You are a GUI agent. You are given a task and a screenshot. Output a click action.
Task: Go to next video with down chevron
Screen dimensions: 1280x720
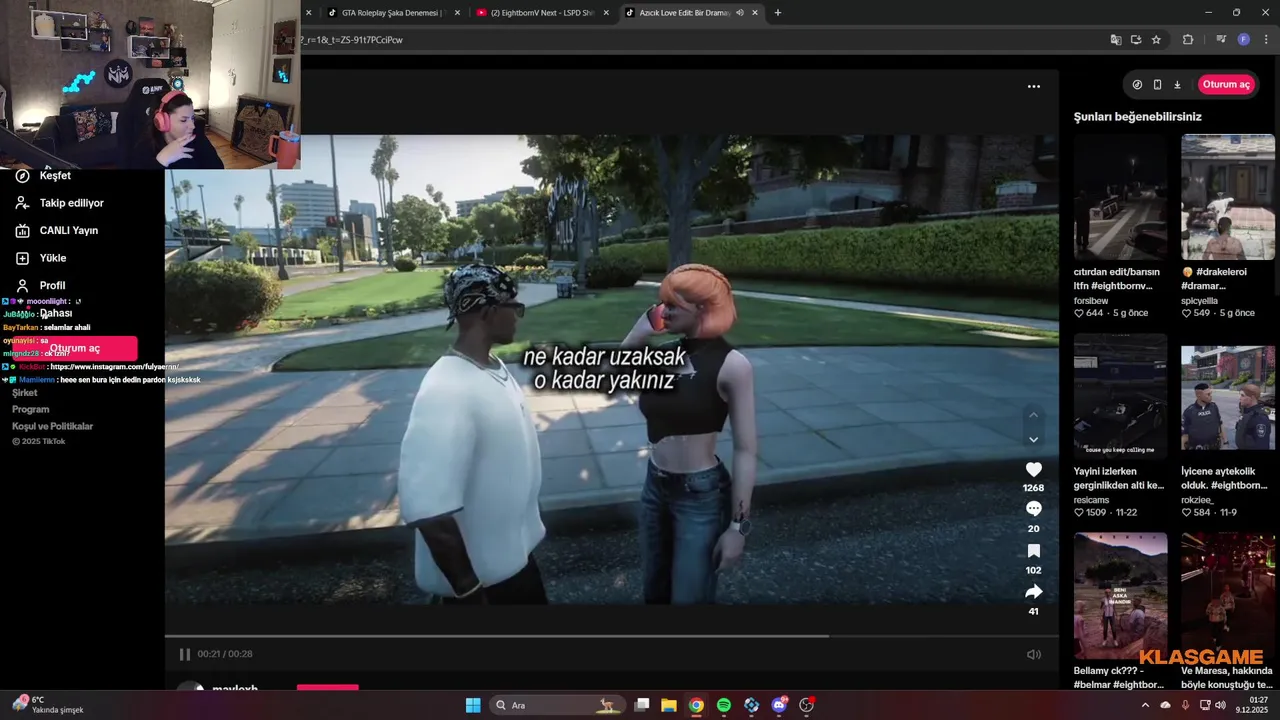pyautogui.click(x=1034, y=439)
